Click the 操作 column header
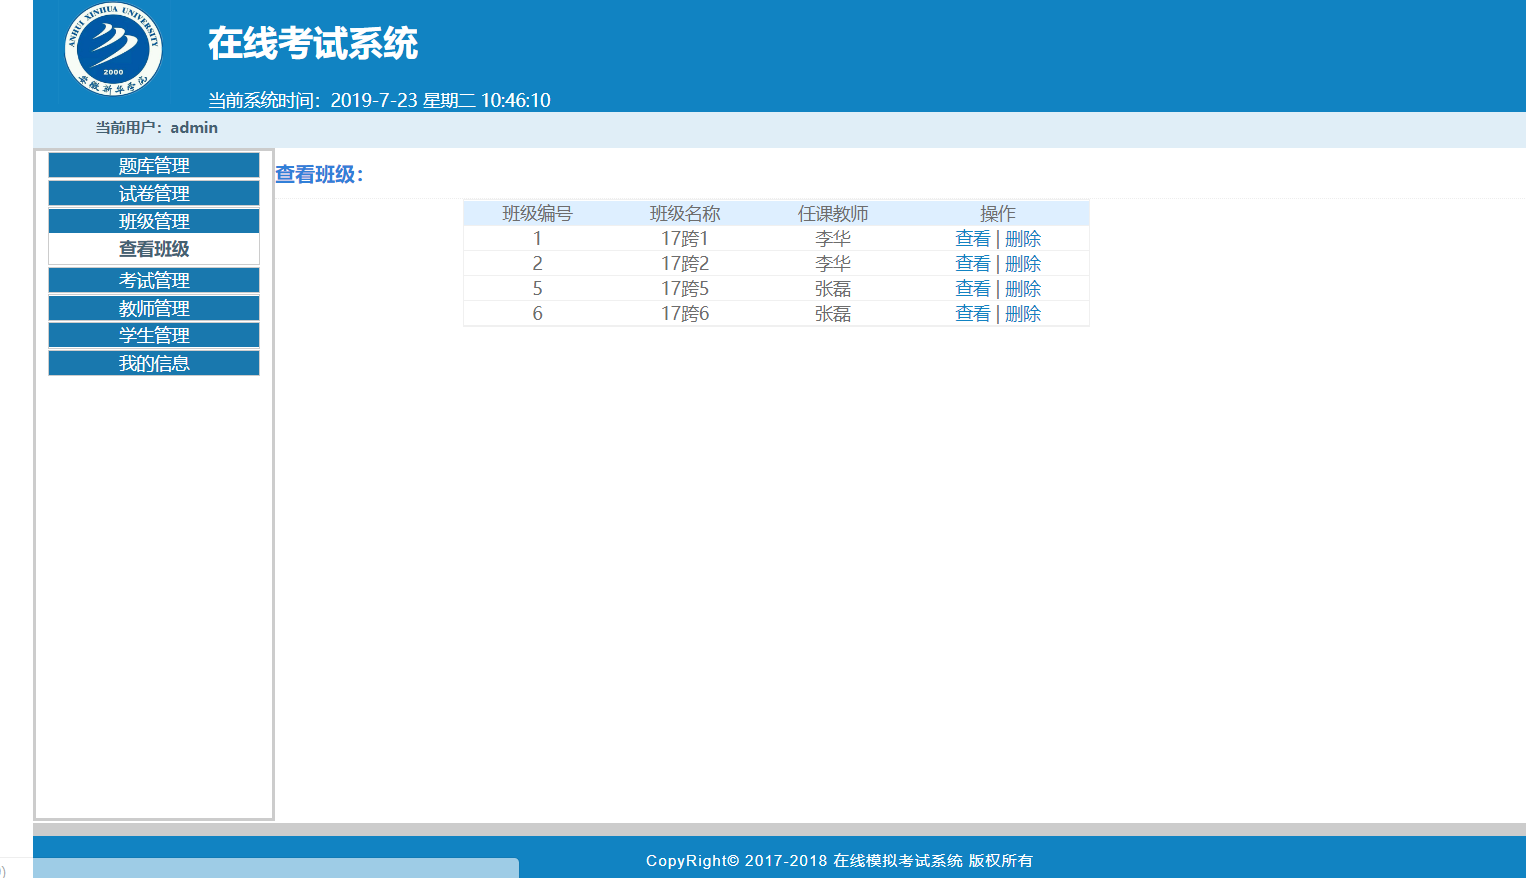This screenshot has width=1526, height=878. point(998,214)
